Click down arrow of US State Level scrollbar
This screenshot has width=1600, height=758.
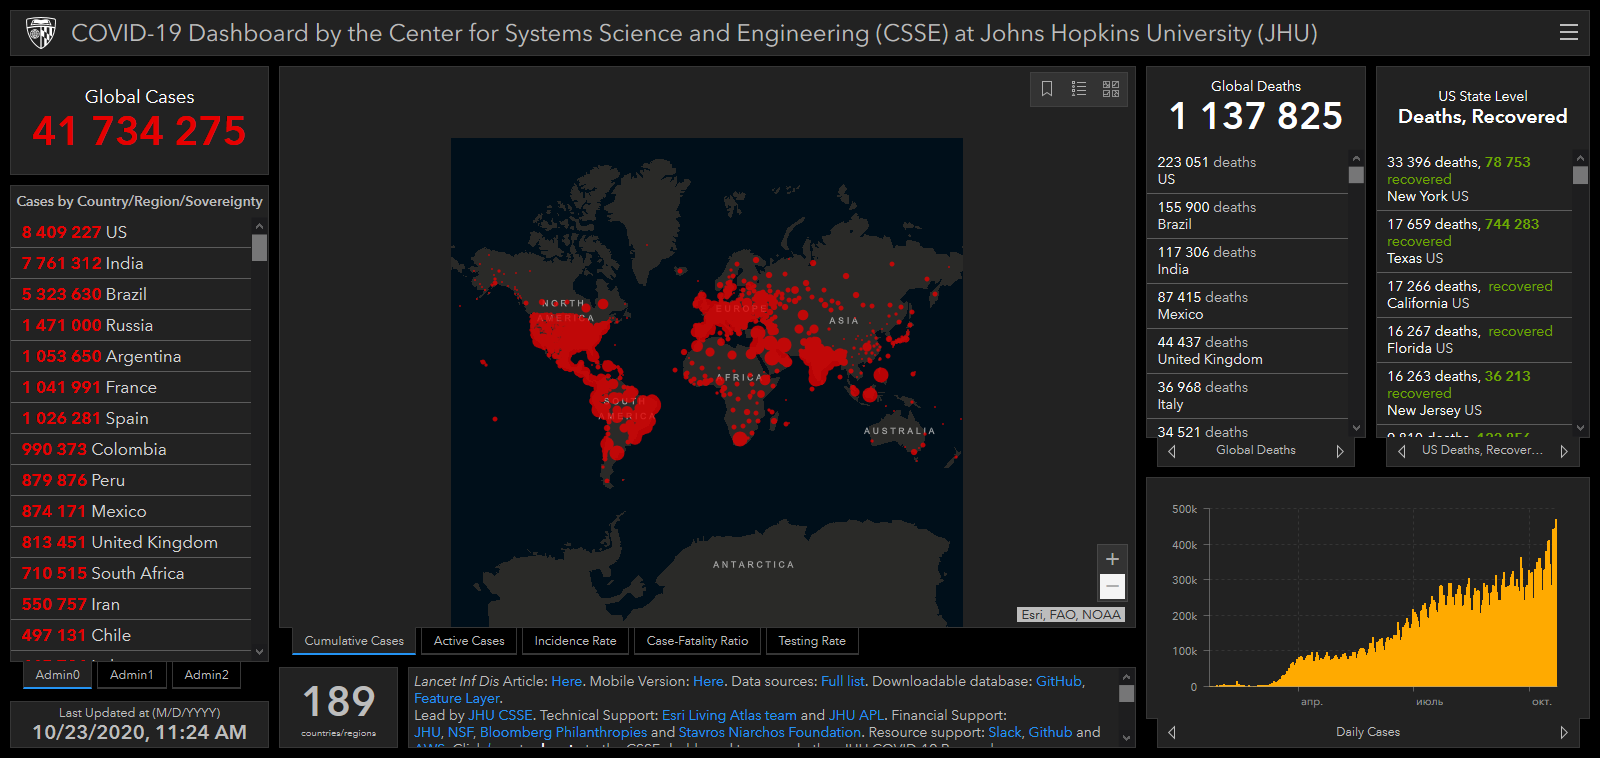1580,428
